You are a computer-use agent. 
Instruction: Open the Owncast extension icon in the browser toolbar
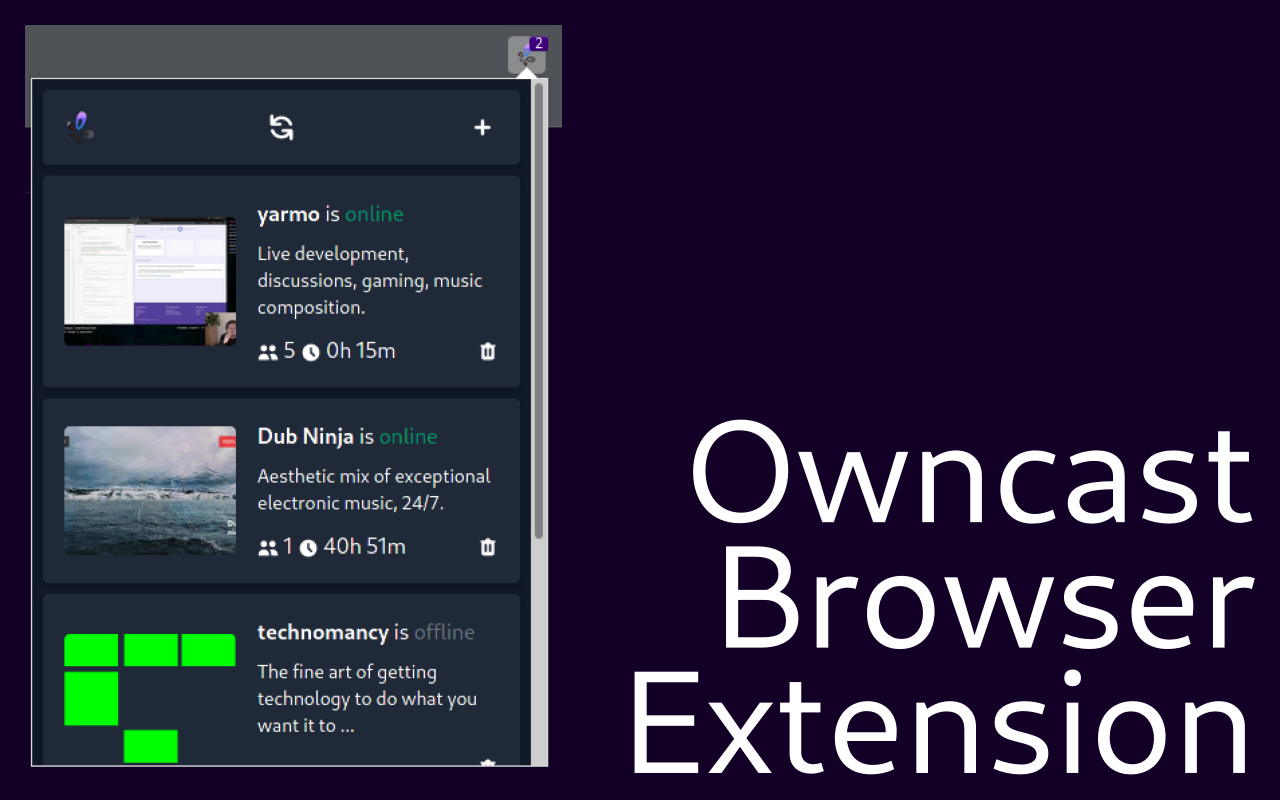click(527, 57)
